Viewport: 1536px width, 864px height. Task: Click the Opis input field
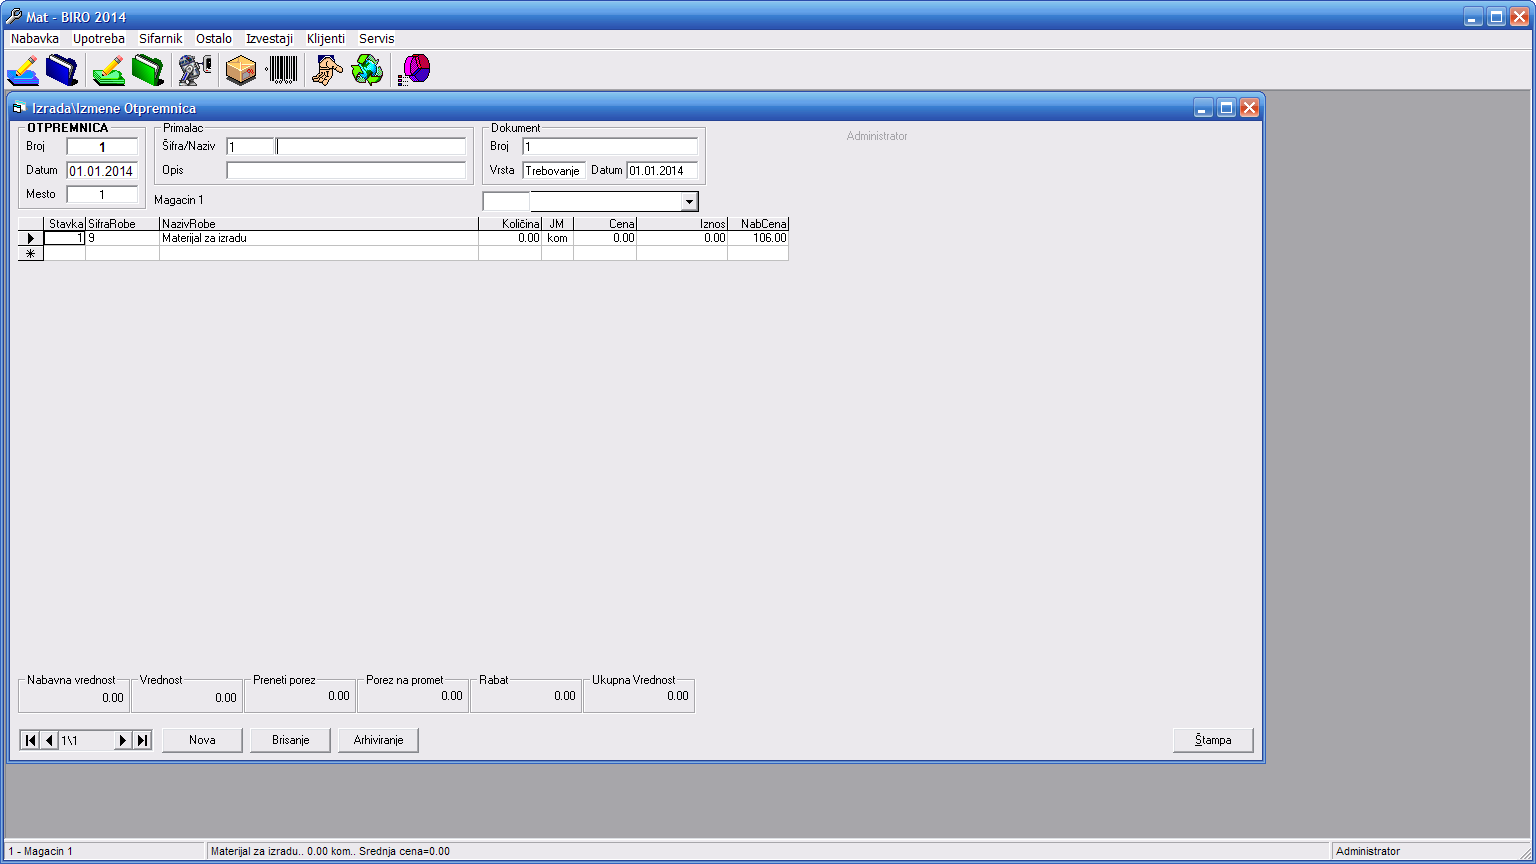click(x=346, y=171)
